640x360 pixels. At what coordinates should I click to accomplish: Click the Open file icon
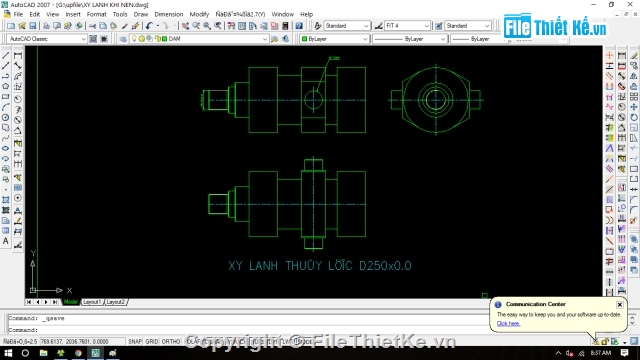pos(22,26)
